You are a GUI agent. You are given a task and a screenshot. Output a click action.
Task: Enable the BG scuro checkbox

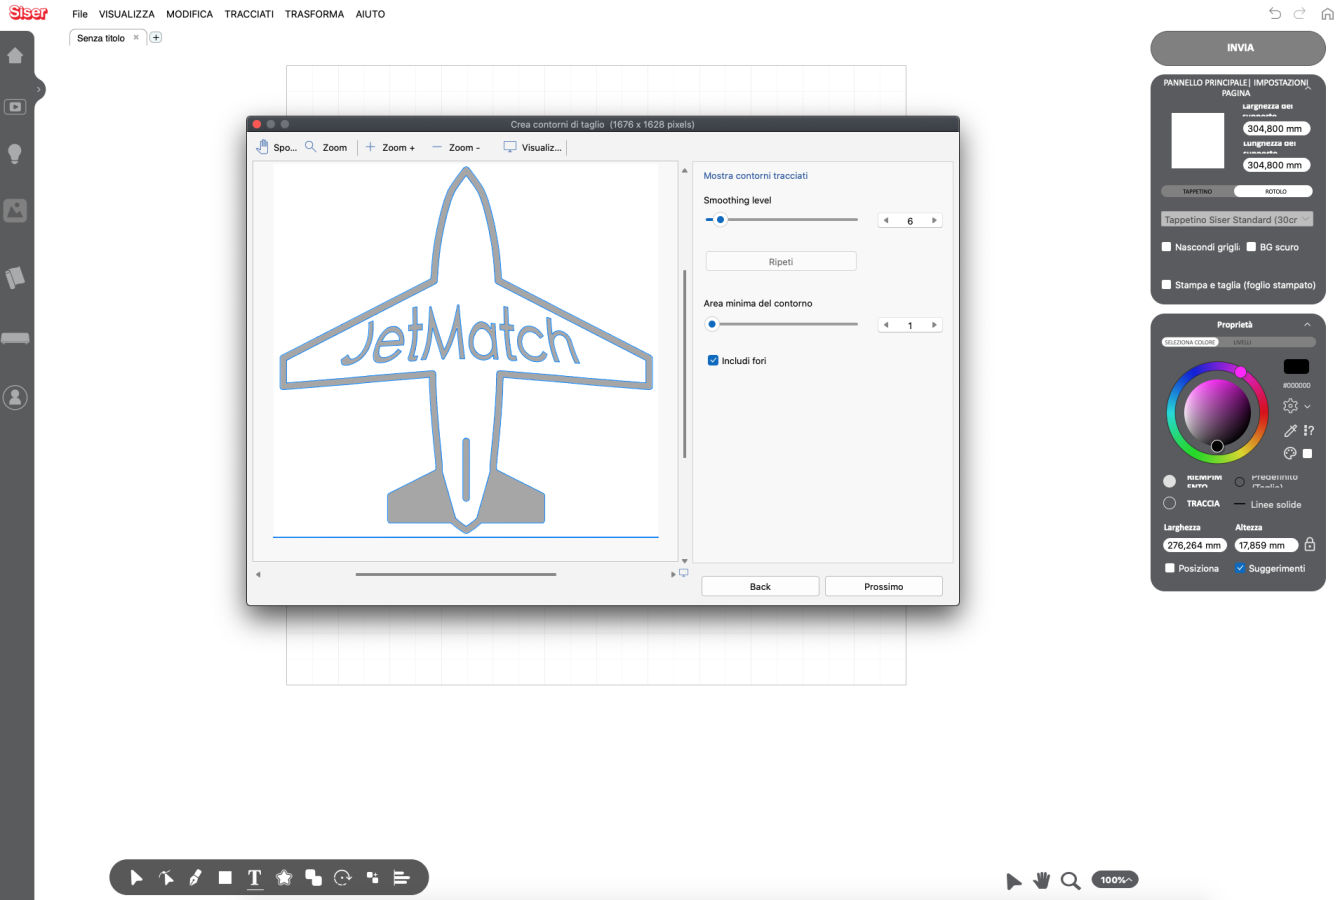point(1251,247)
